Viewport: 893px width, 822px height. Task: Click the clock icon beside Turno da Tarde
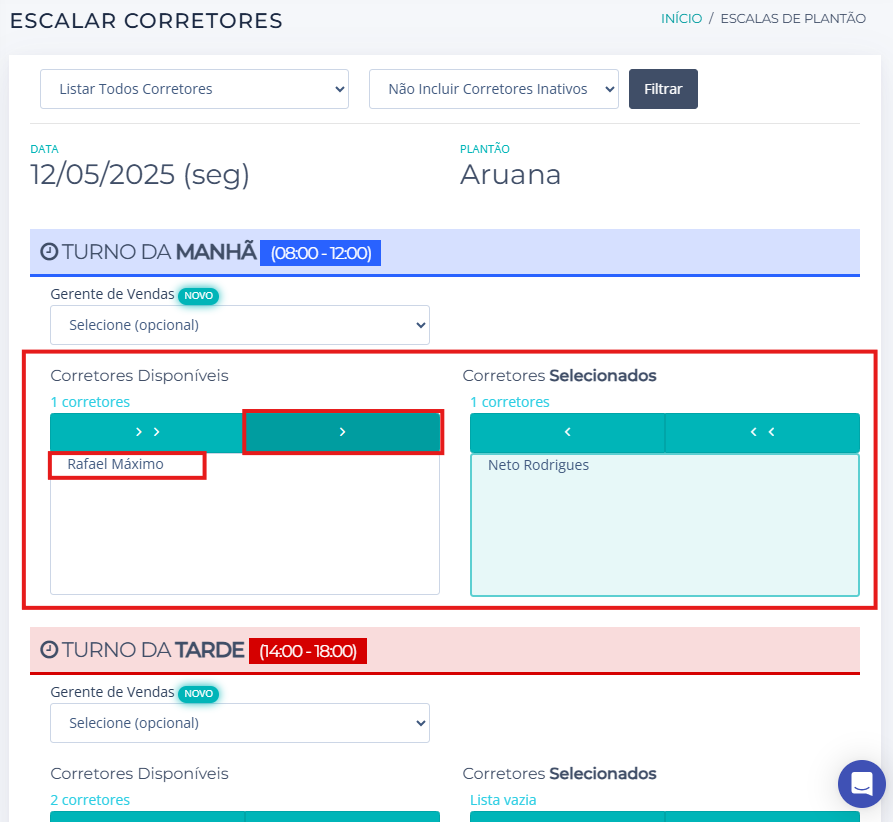point(49,650)
